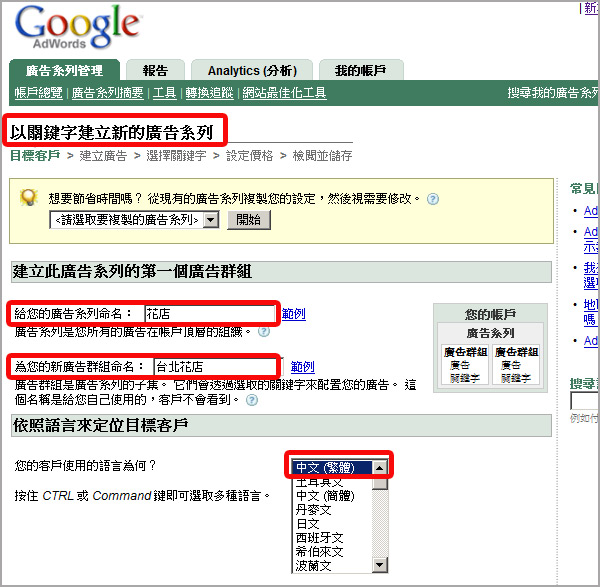The width and height of the screenshot is (600, 587).
Task: Click the search box in right sidebar
Action: tap(584, 401)
